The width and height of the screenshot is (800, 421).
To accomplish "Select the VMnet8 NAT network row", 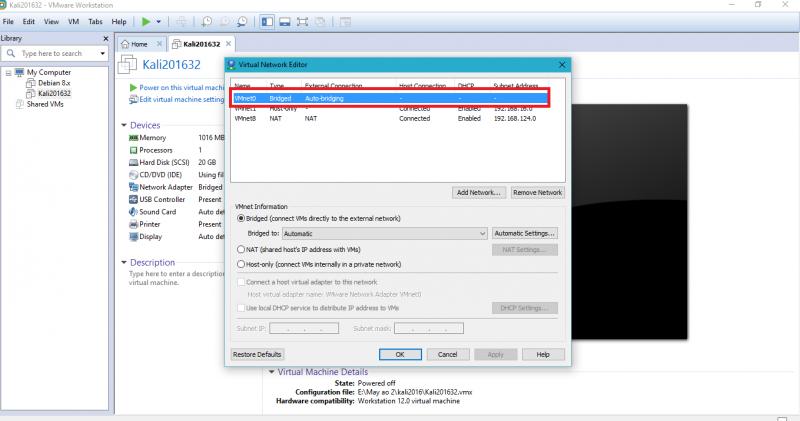I will tap(390, 118).
